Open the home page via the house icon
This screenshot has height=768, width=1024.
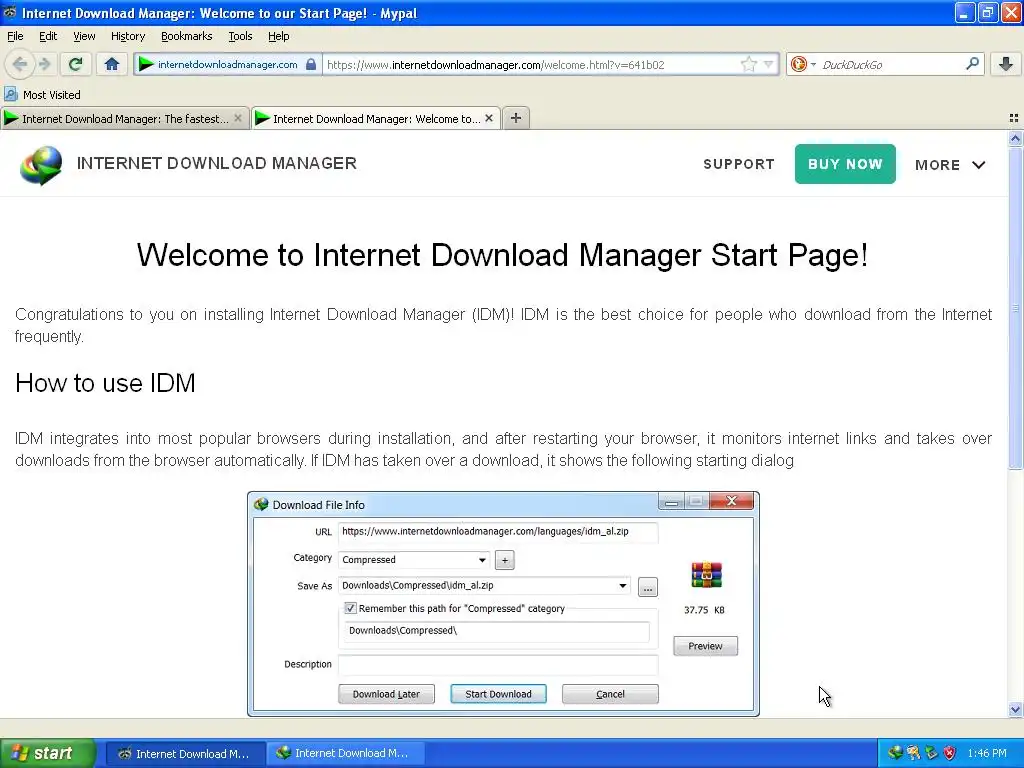pos(112,64)
